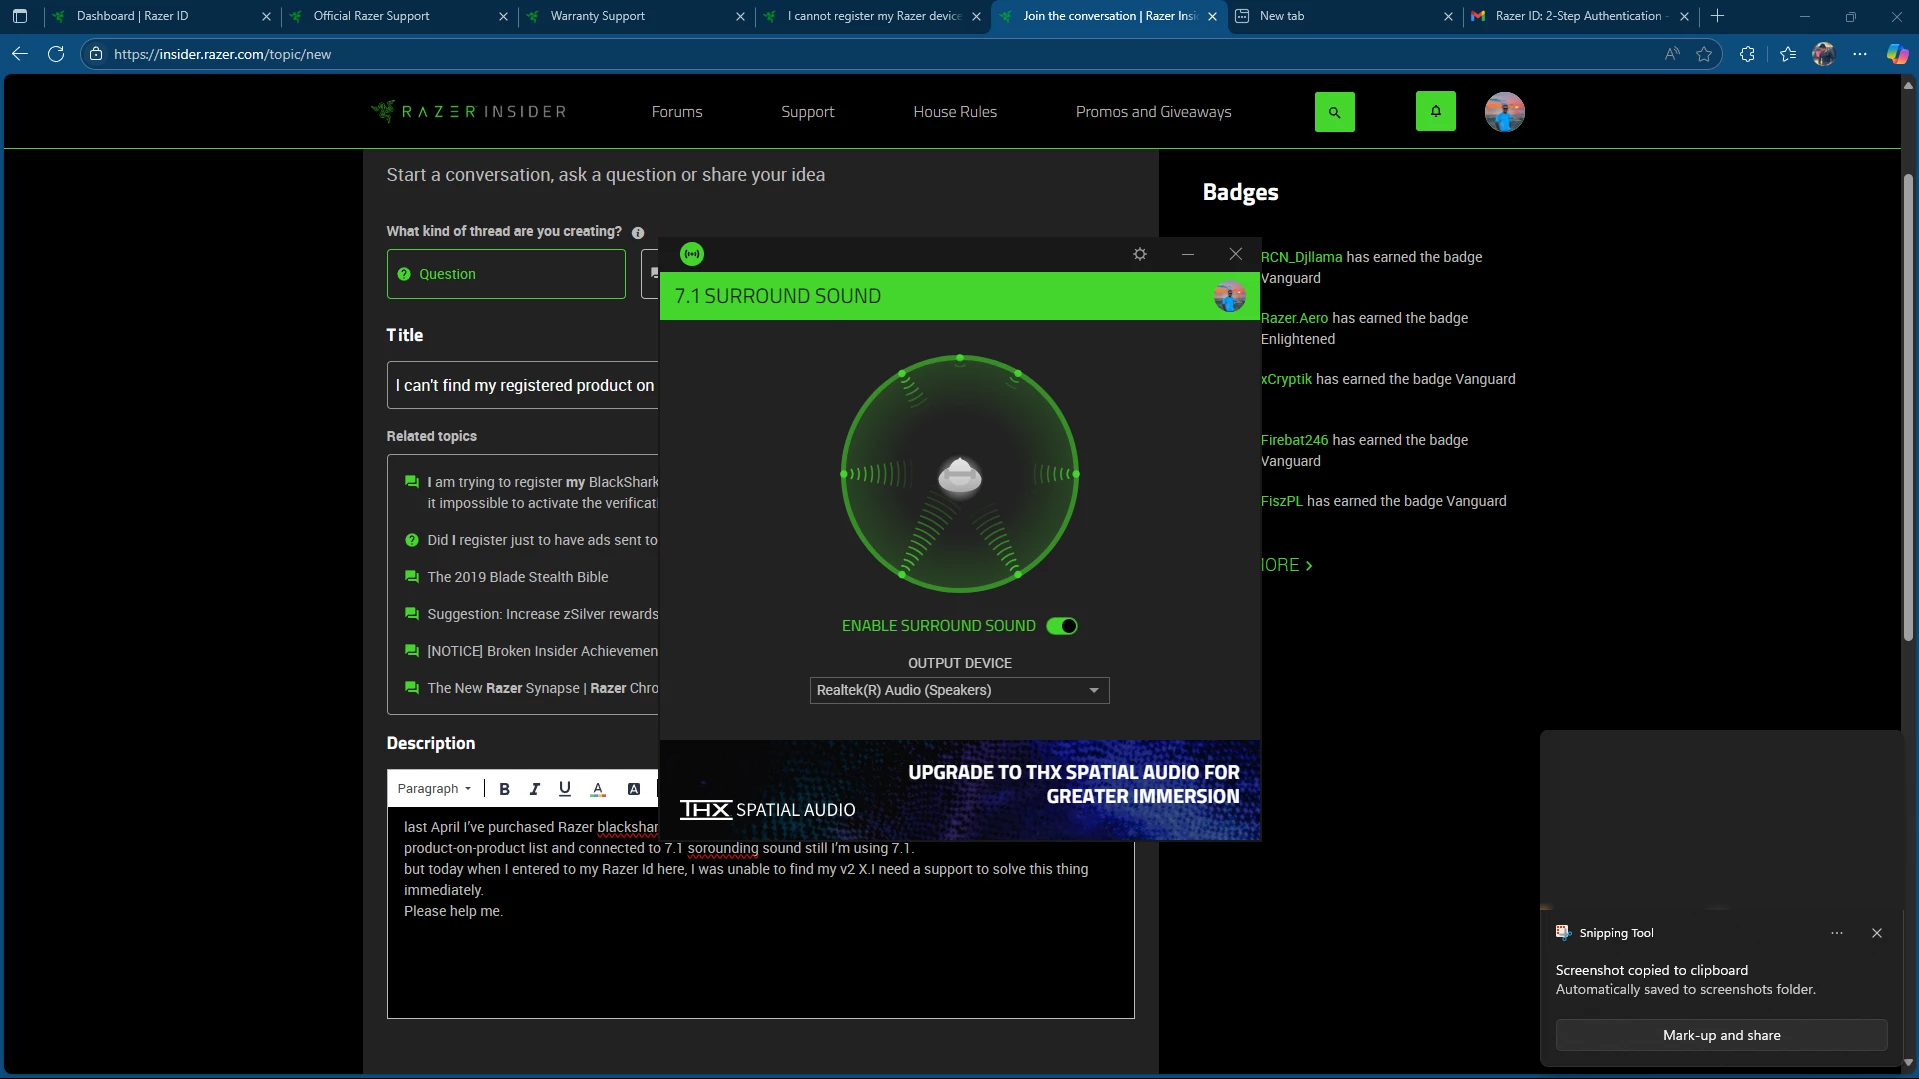
Task: Select the right side speaker node
Action: tap(1076, 474)
